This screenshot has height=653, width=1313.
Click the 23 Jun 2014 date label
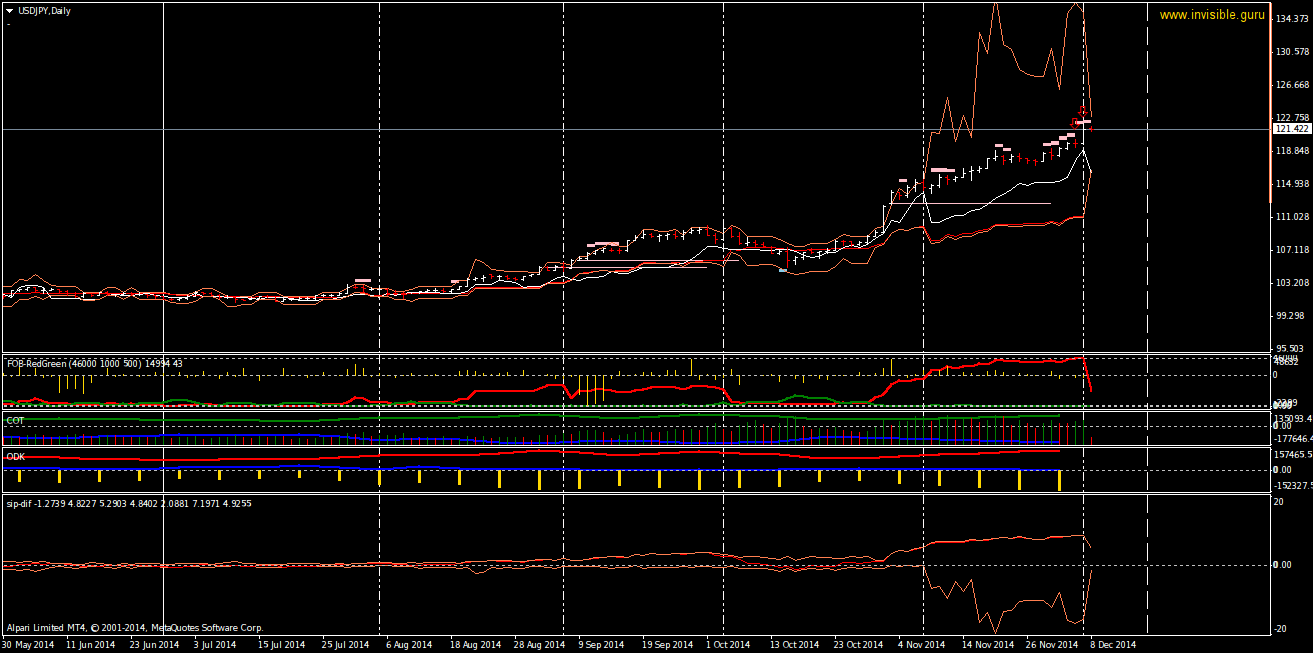pyautogui.click(x=155, y=645)
